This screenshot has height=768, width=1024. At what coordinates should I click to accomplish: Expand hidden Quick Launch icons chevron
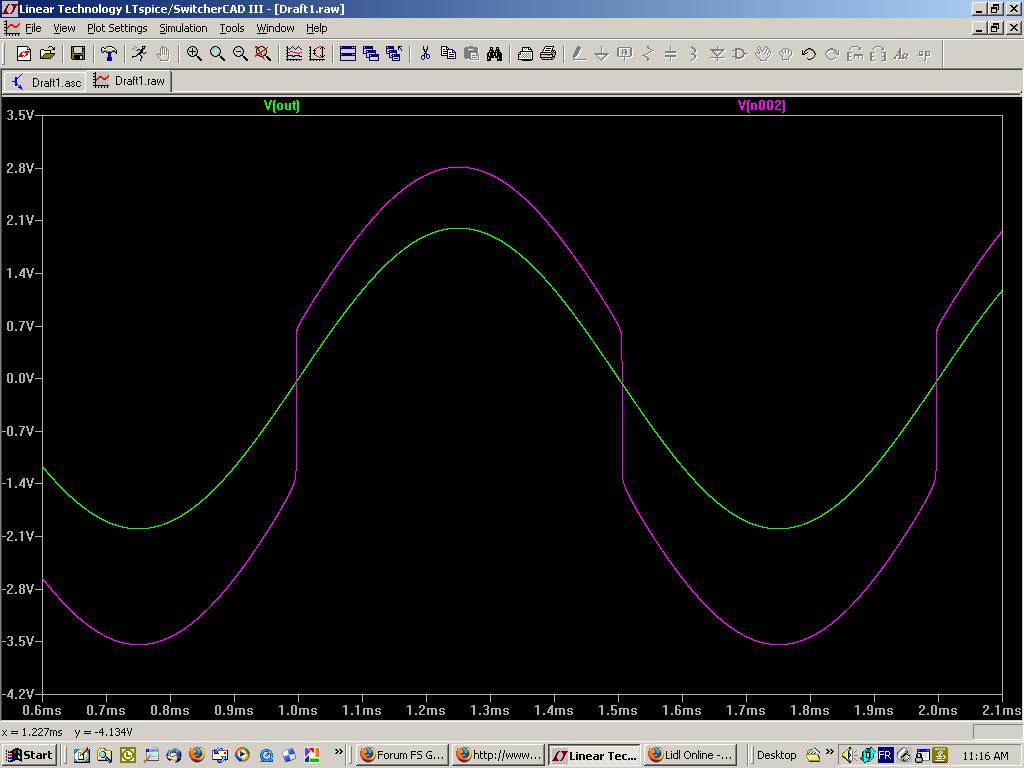(339, 752)
